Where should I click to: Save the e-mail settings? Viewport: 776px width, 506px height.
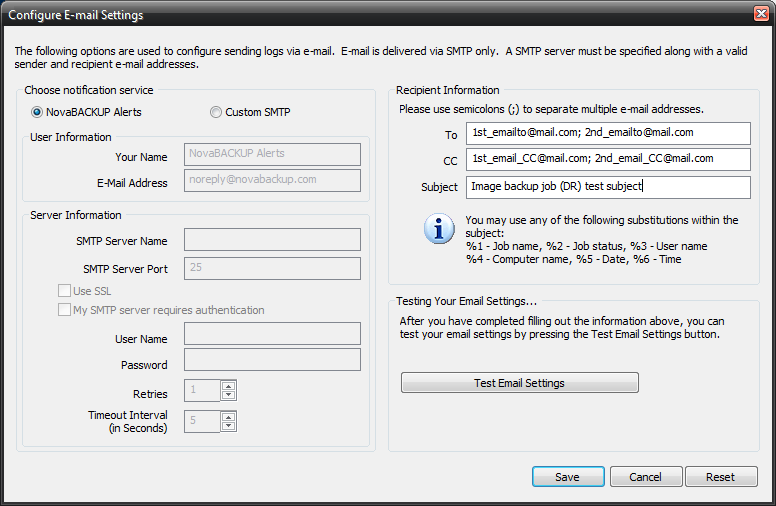[x=568, y=477]
